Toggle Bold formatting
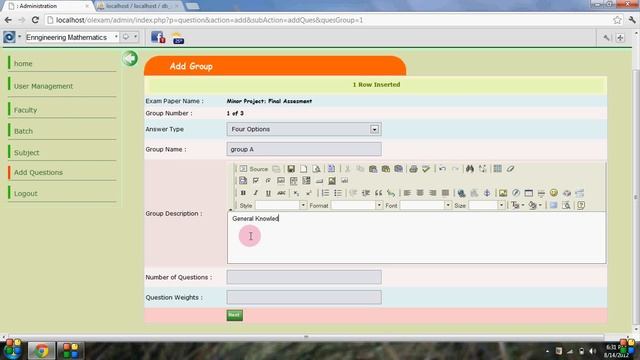 tap(243, 193)
